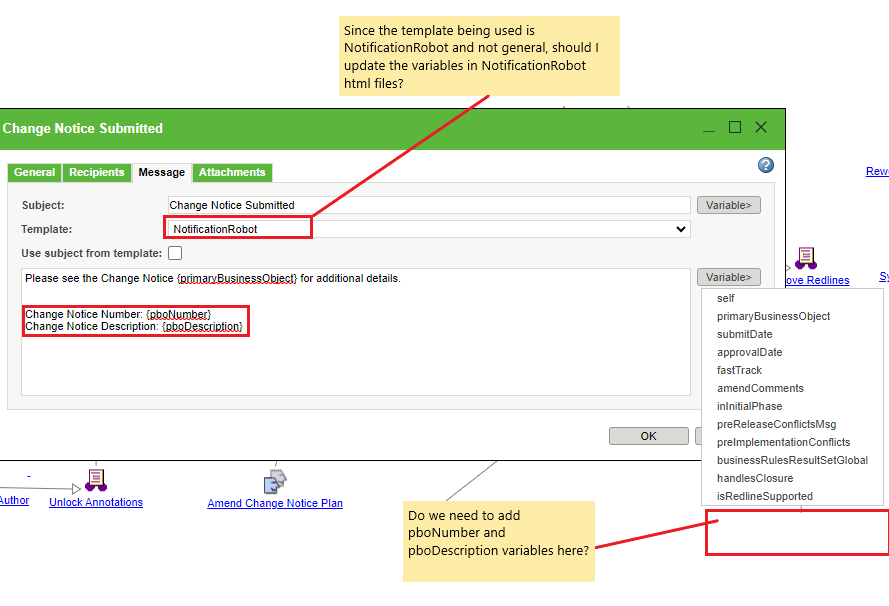The height and width of the screenshot is (606, 889).
Task: Select the Message tab
Action: [x=162, y=172]
